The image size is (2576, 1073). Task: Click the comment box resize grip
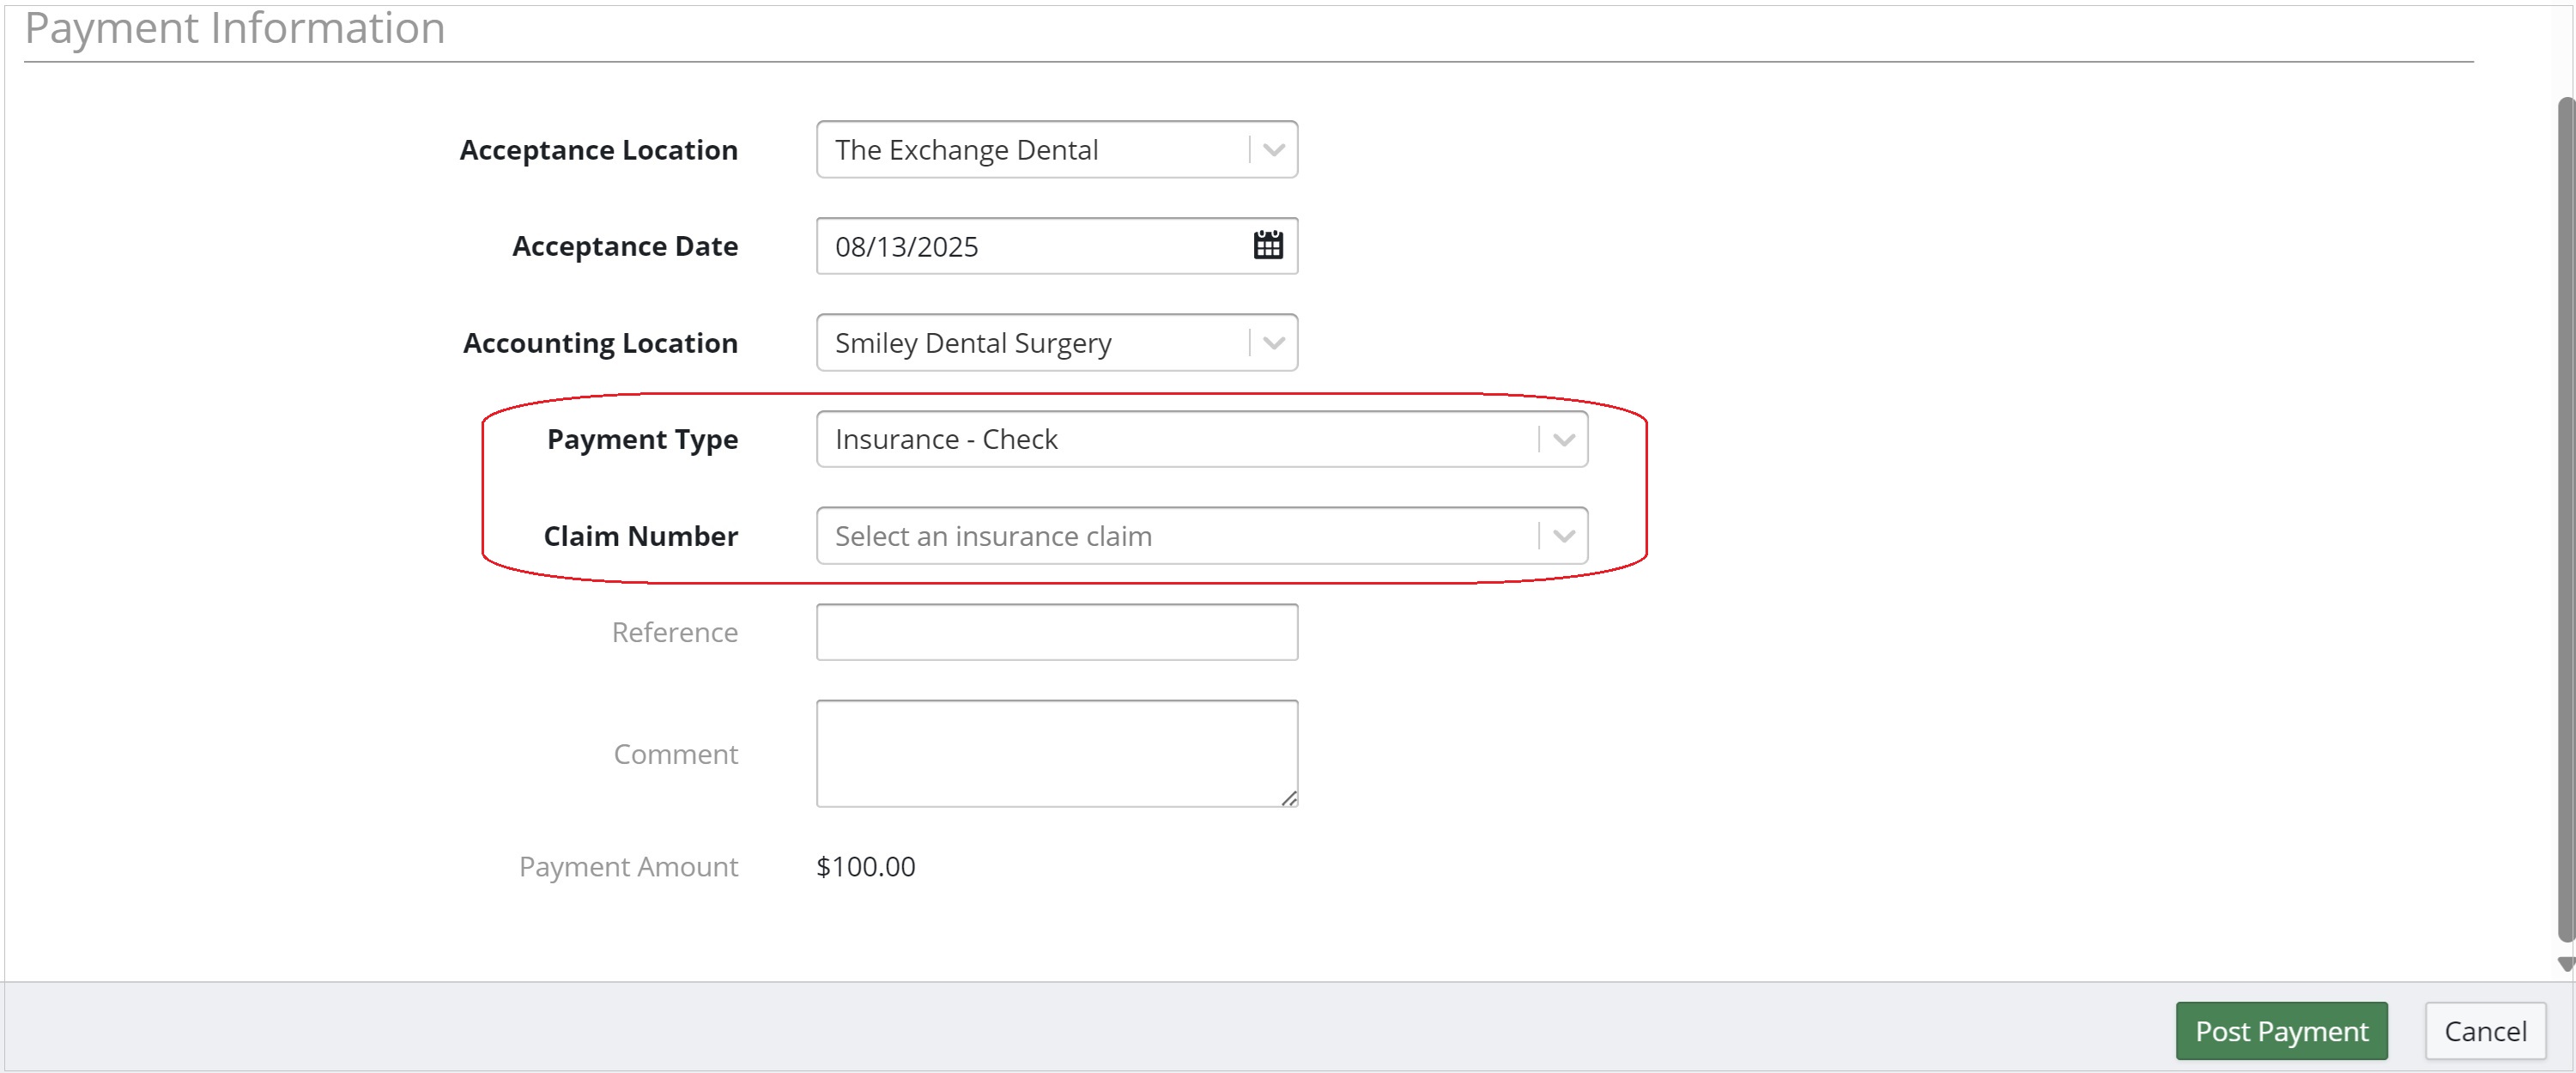[1289, 798]
